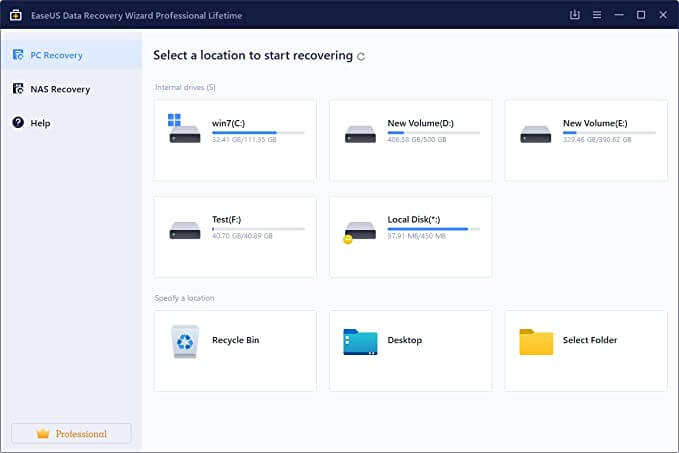Open the import/update icon in title bar
This screenshot has width=679, height=453.
coord(575,15)
